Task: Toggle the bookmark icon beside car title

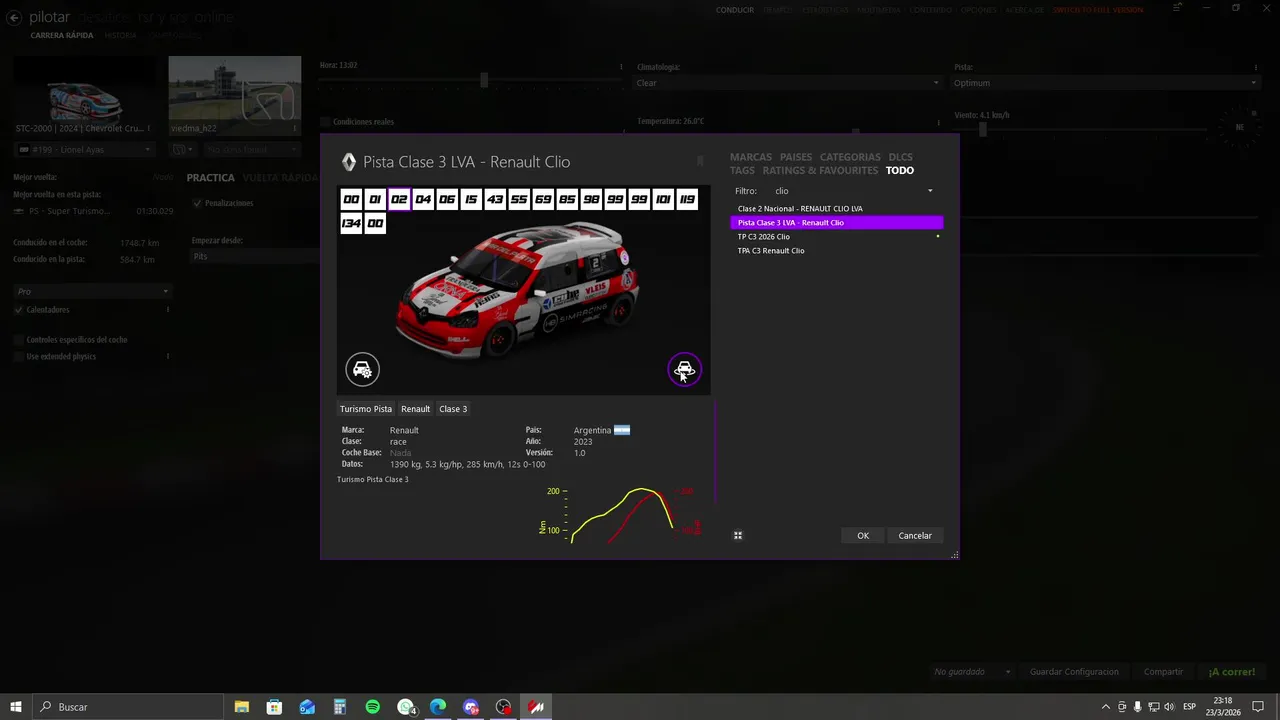Action: click(700, 161)
